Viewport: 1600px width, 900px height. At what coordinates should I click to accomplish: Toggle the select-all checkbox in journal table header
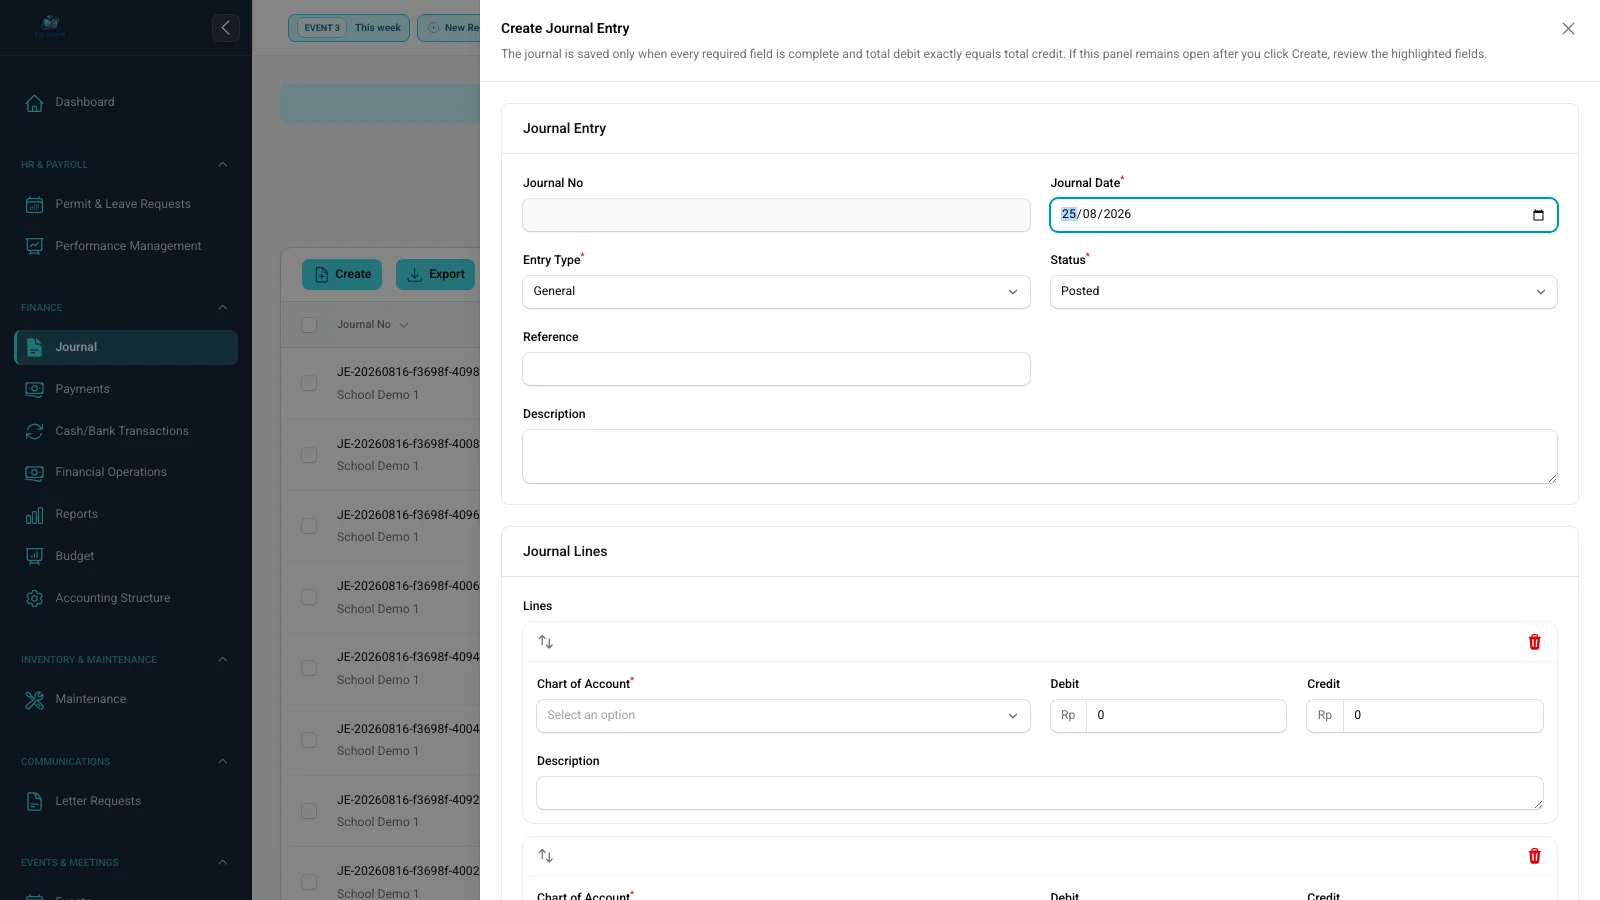(x=309, y=325)
